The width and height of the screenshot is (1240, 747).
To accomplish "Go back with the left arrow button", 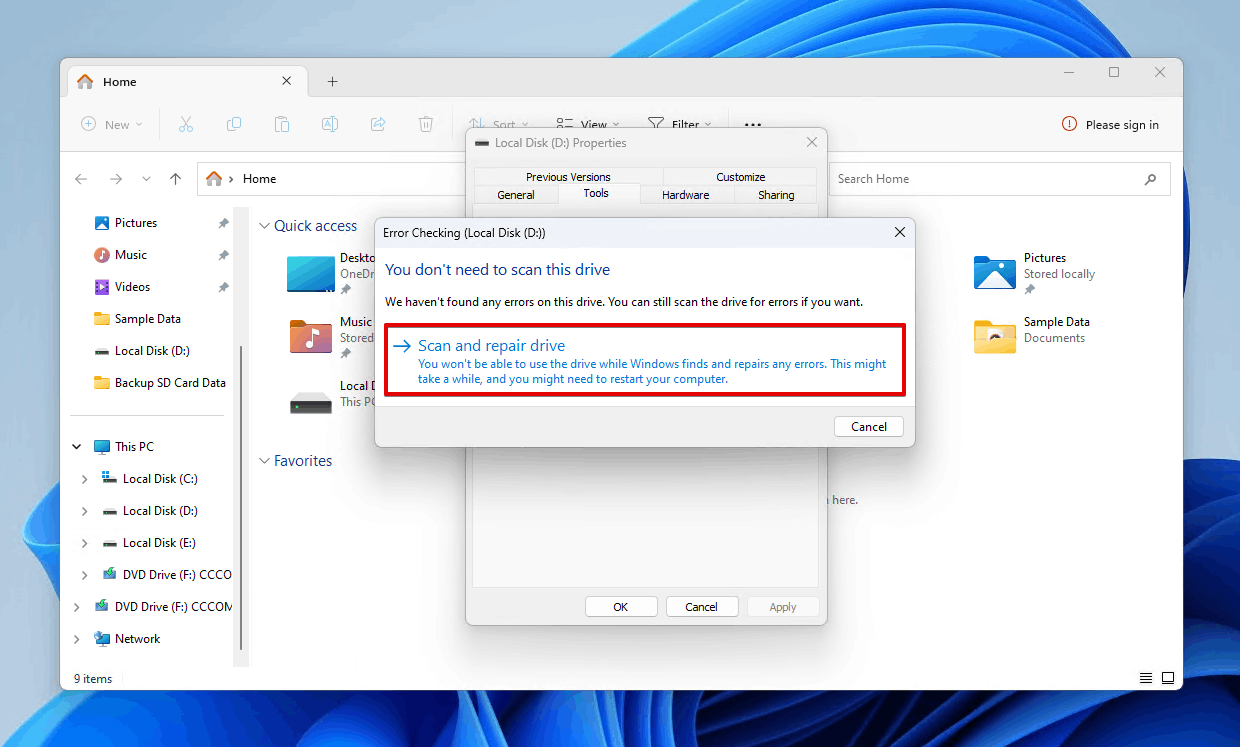I will click(82, 179).
